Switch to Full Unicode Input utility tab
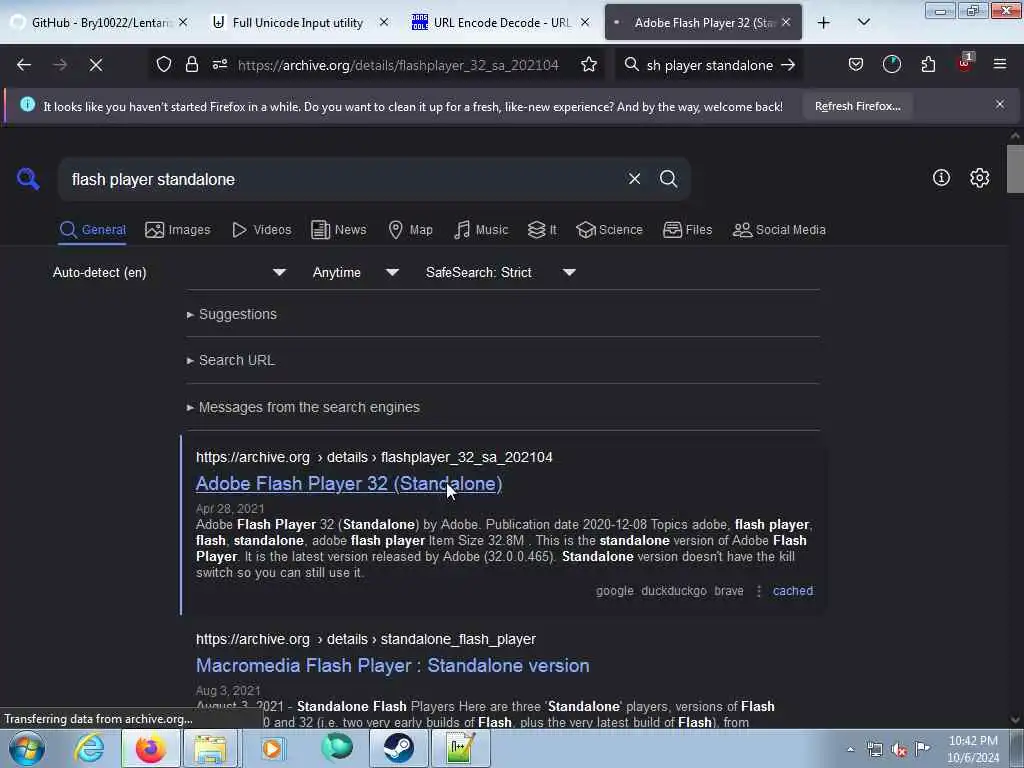Viewport: 1024px width, 768px height. coord(299,23)
